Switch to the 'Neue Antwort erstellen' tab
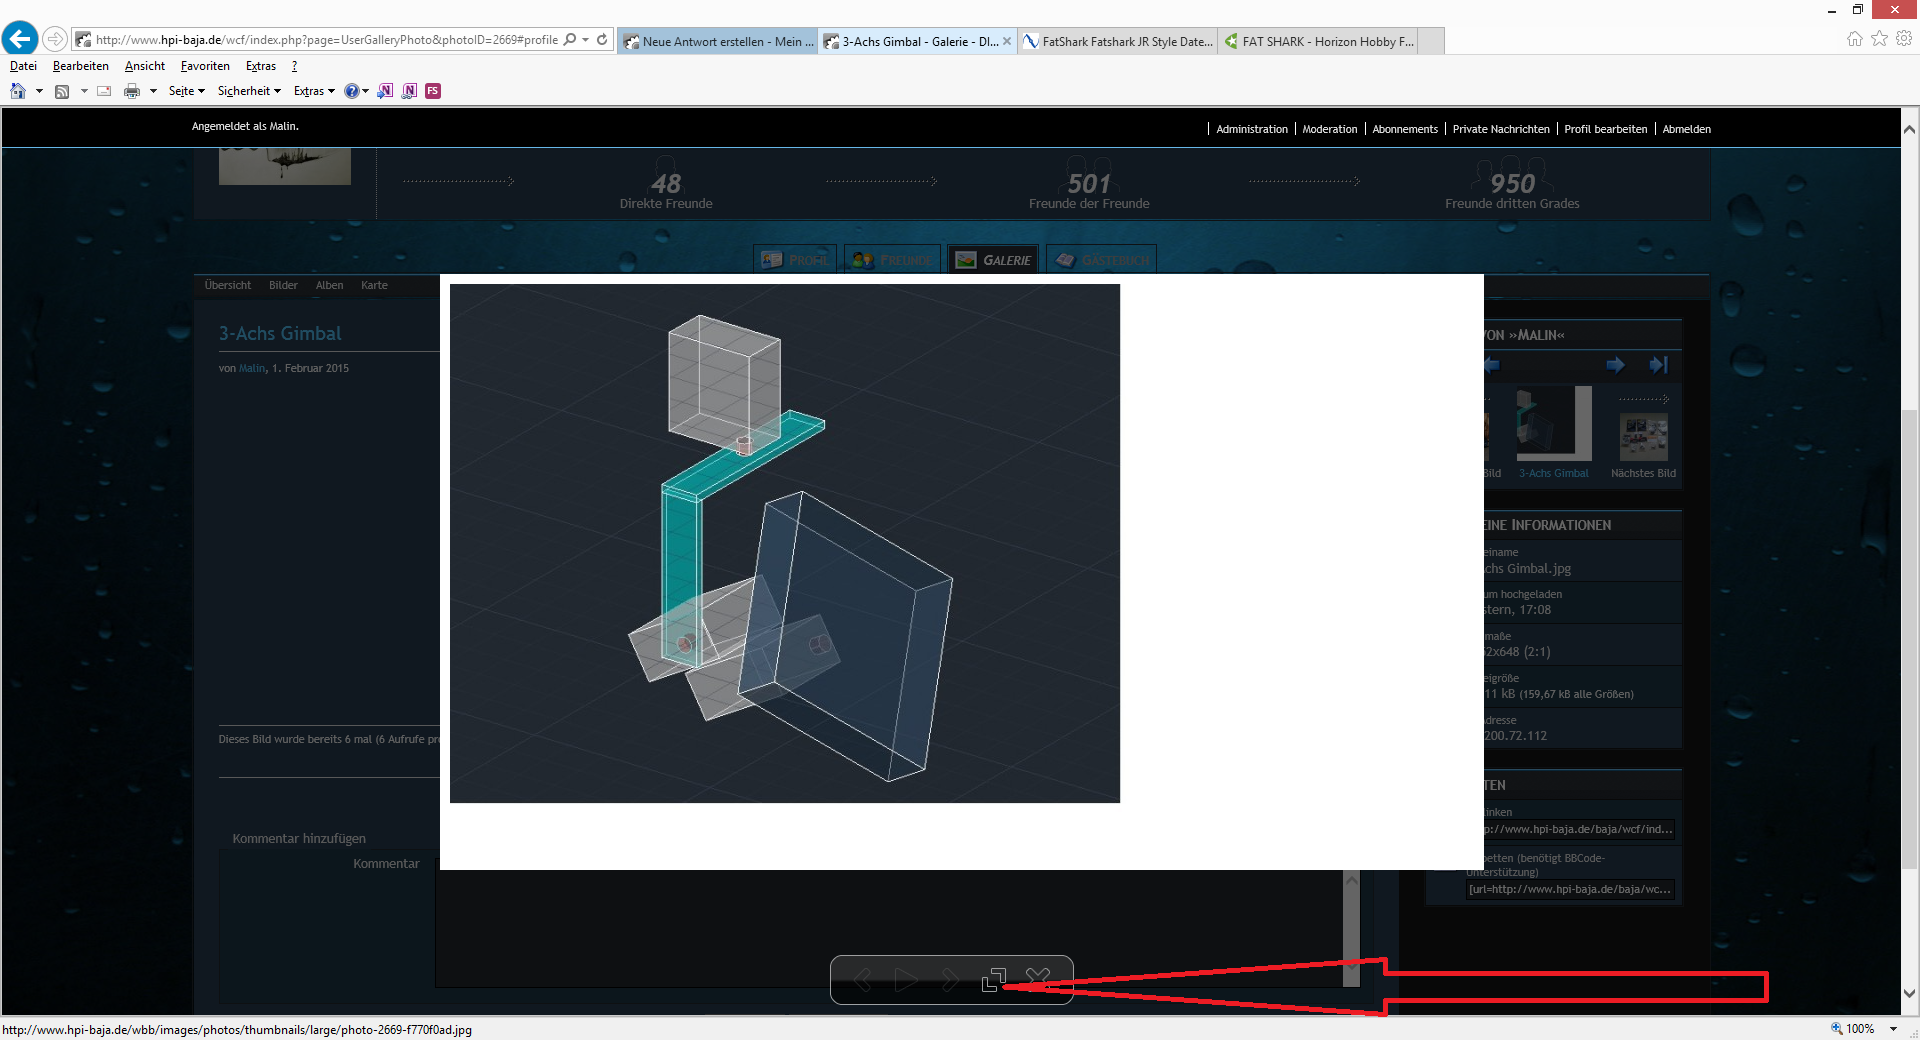The width and height of the screenshot is (1920, 1040). 719,41
